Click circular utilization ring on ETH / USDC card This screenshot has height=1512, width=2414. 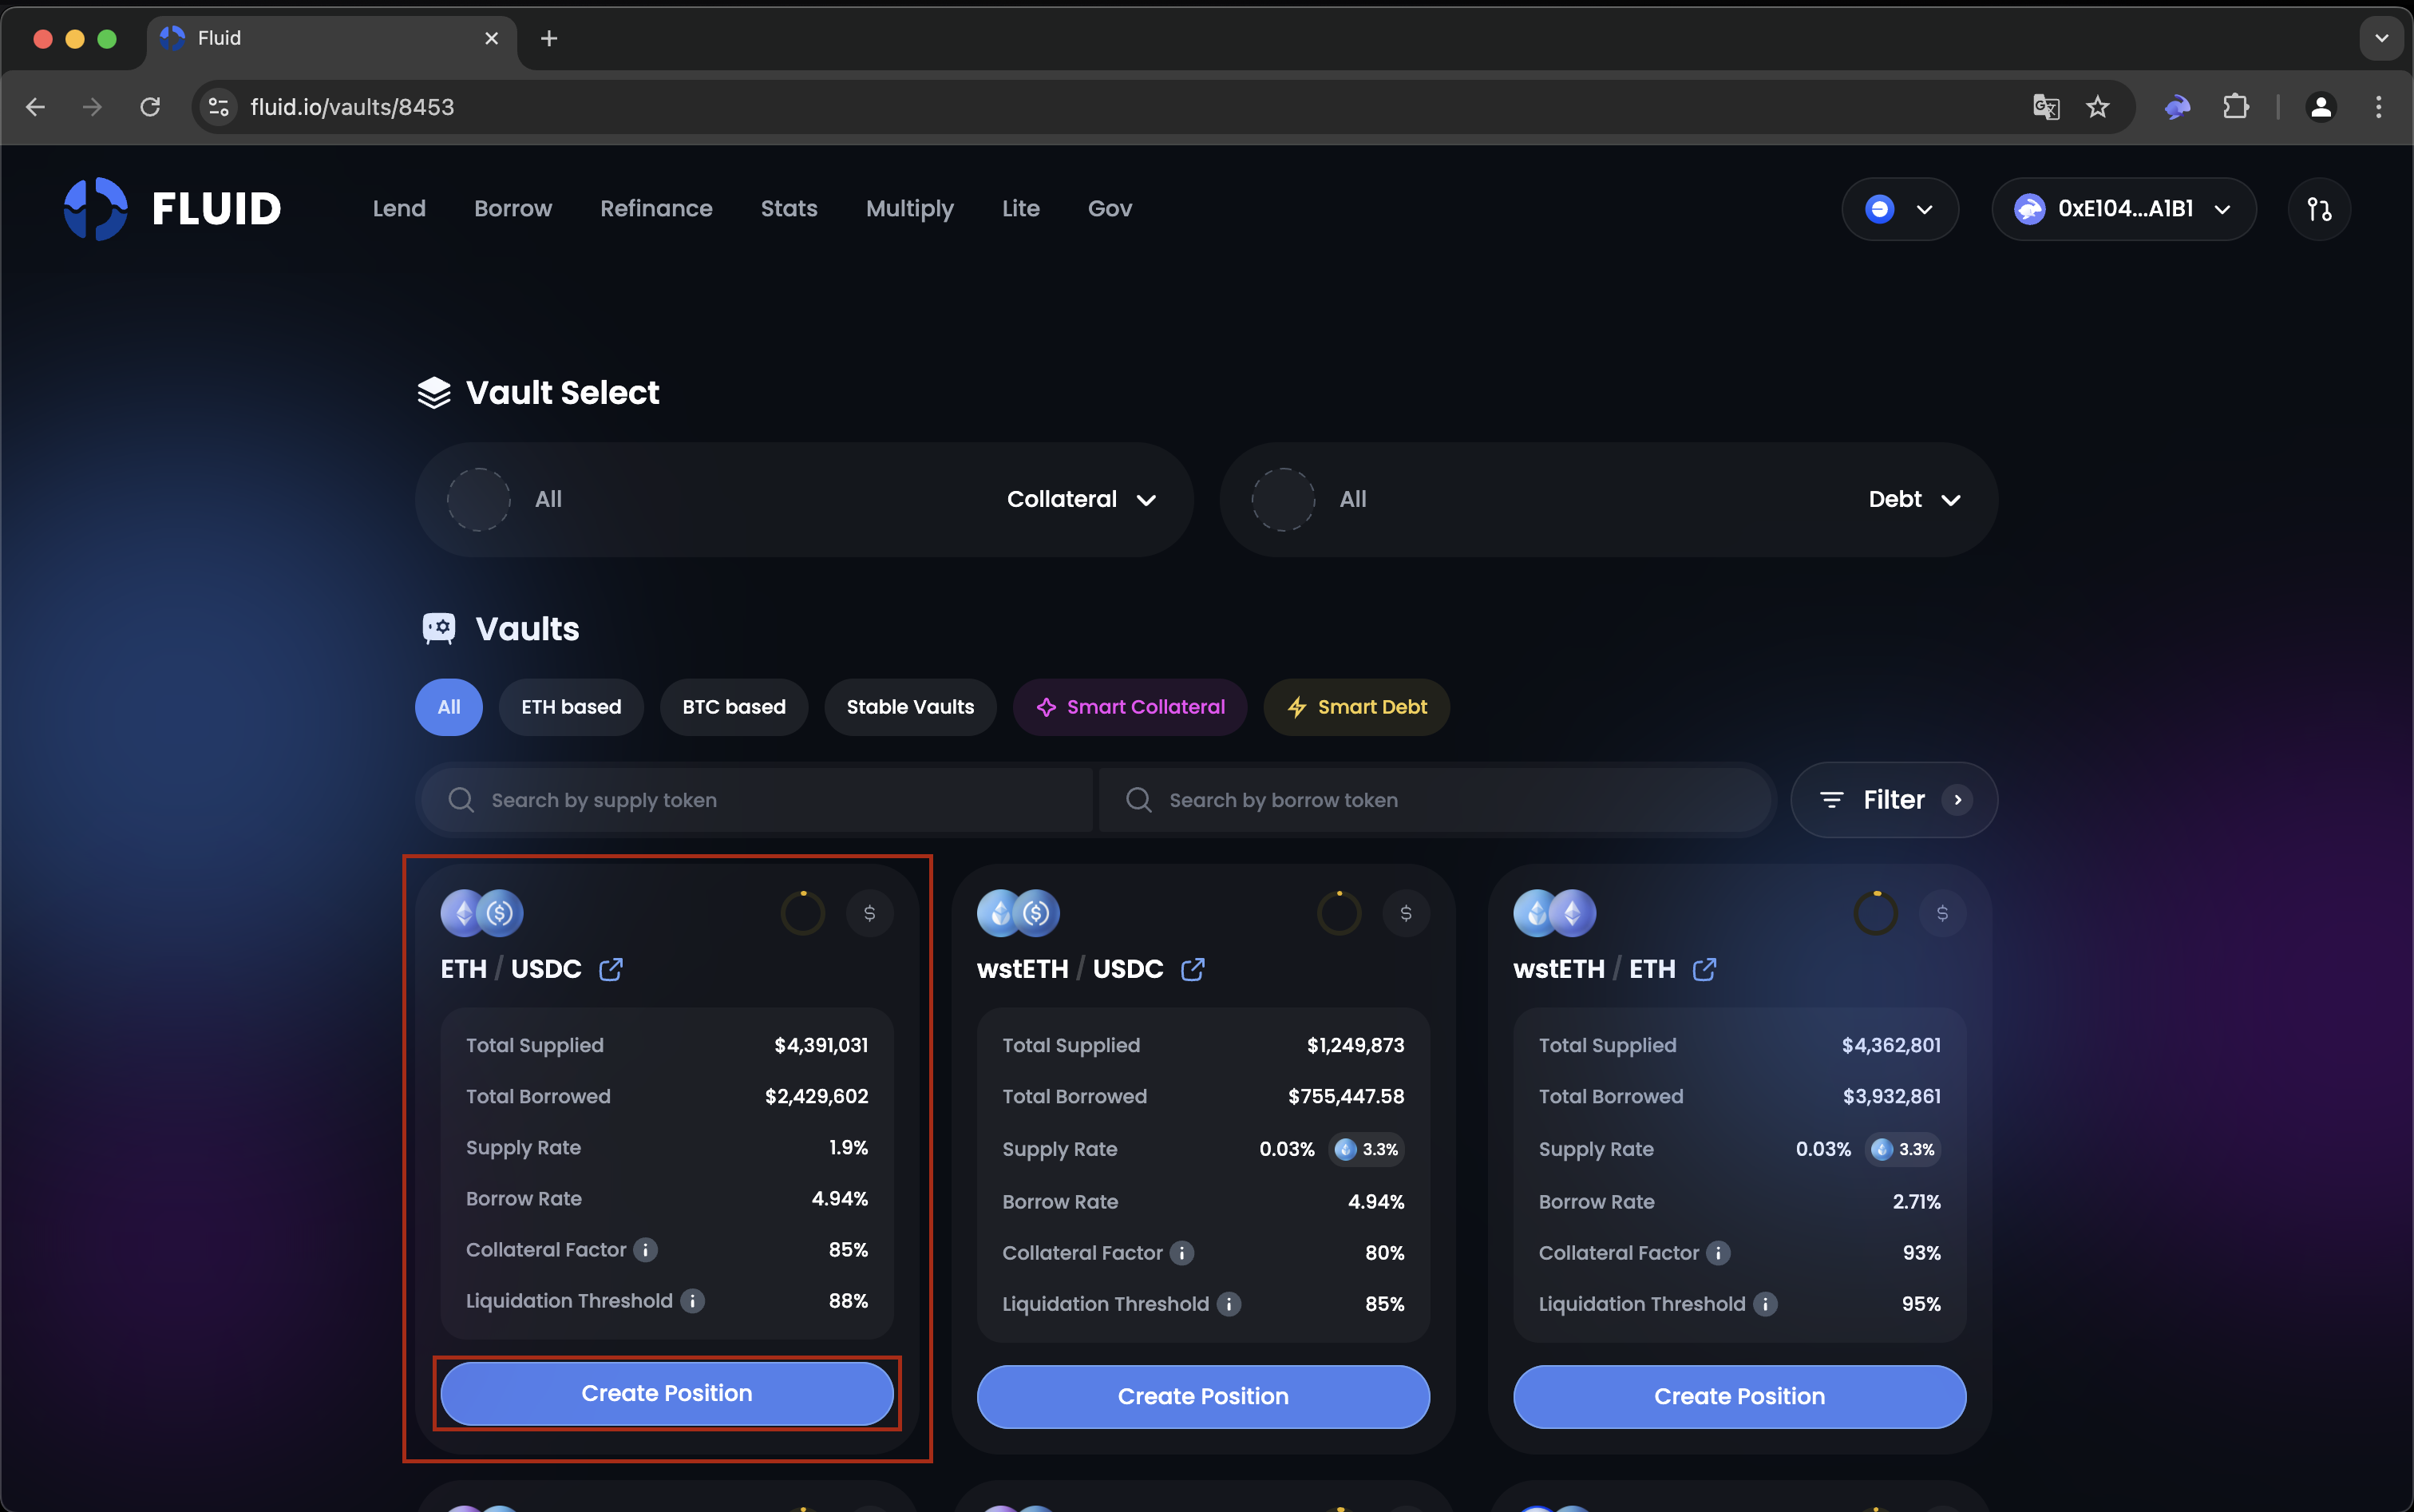point(803,913)
